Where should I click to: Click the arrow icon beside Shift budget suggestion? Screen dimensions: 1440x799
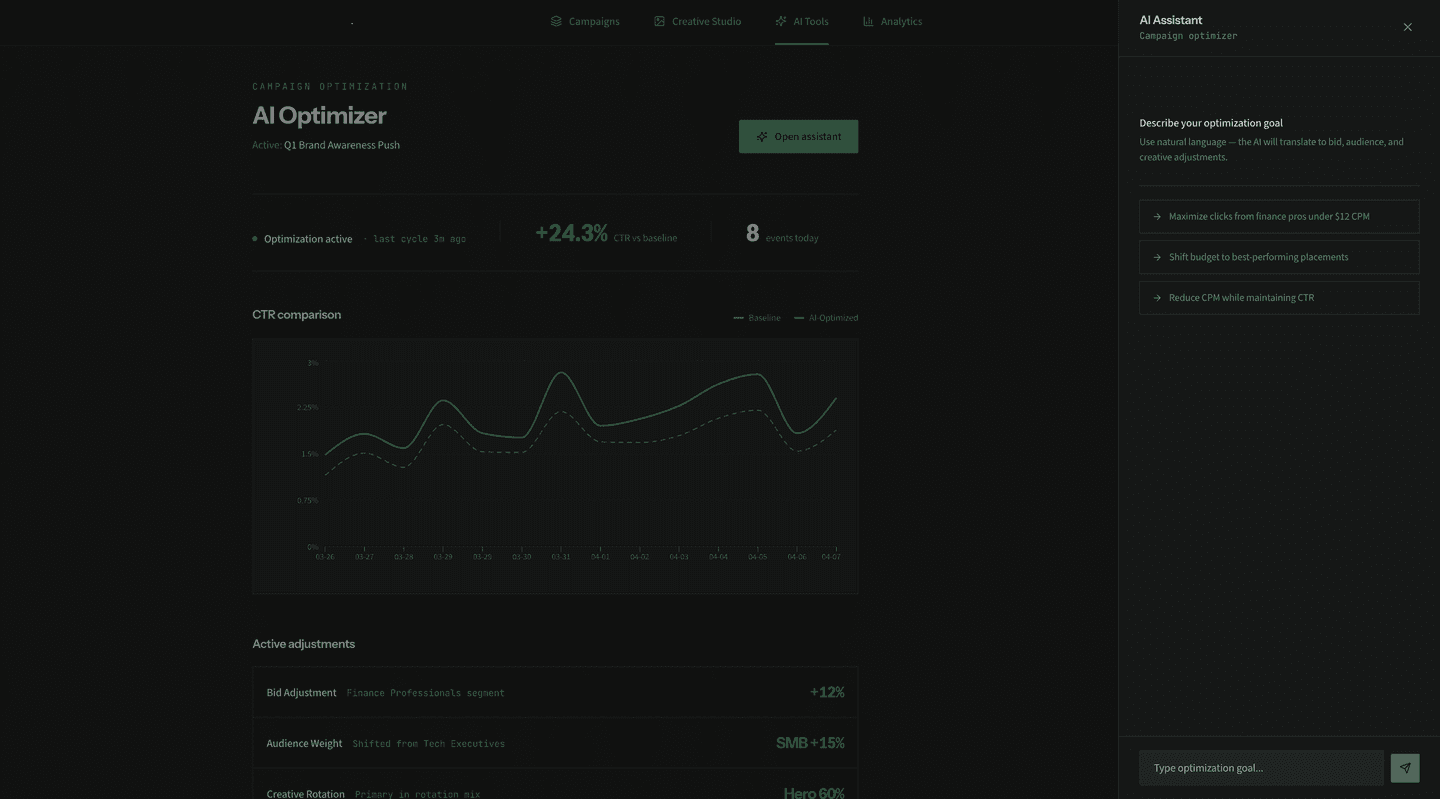click(1157, 256)
